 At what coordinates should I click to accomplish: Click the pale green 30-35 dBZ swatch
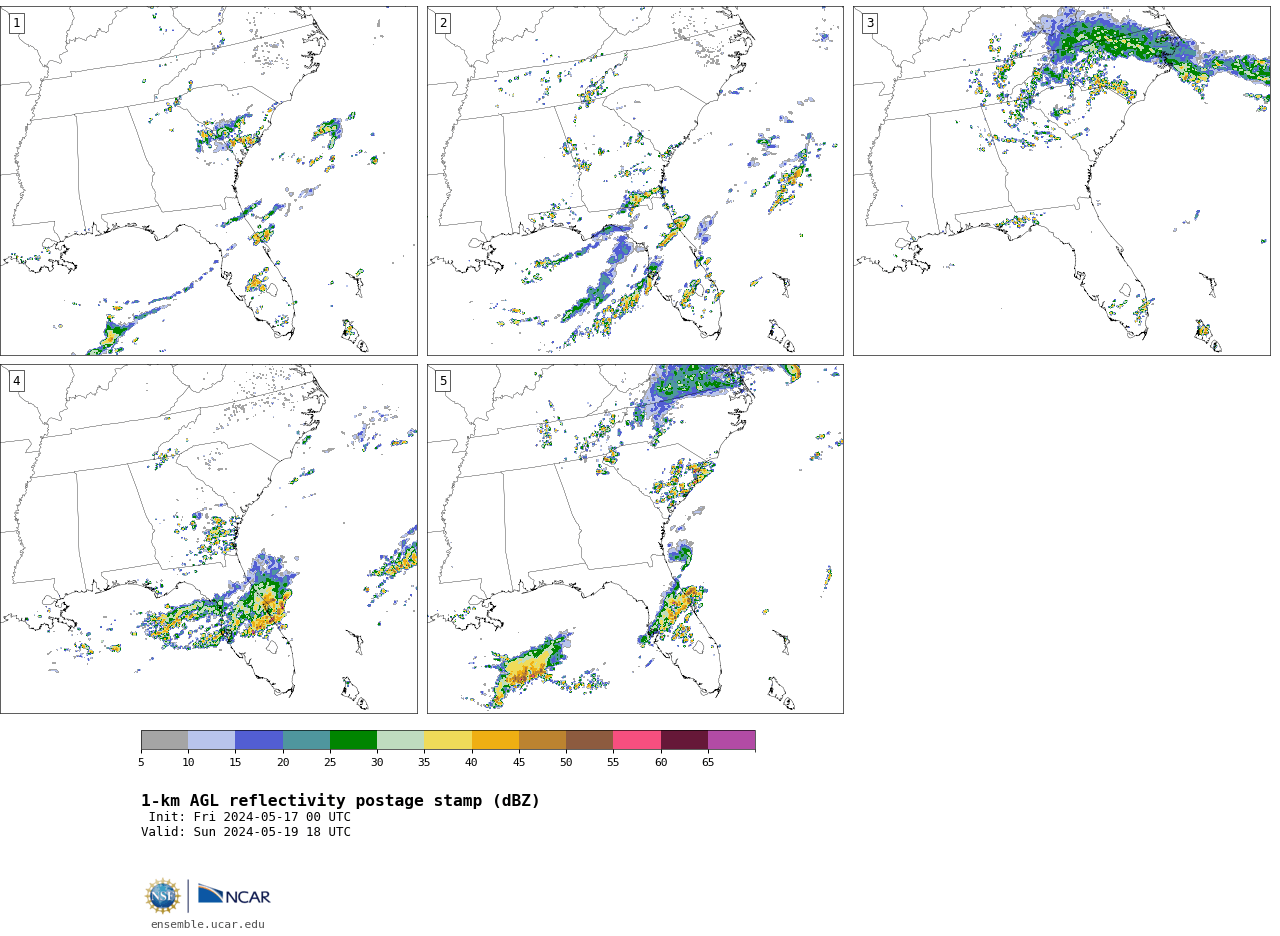[400, 740]
